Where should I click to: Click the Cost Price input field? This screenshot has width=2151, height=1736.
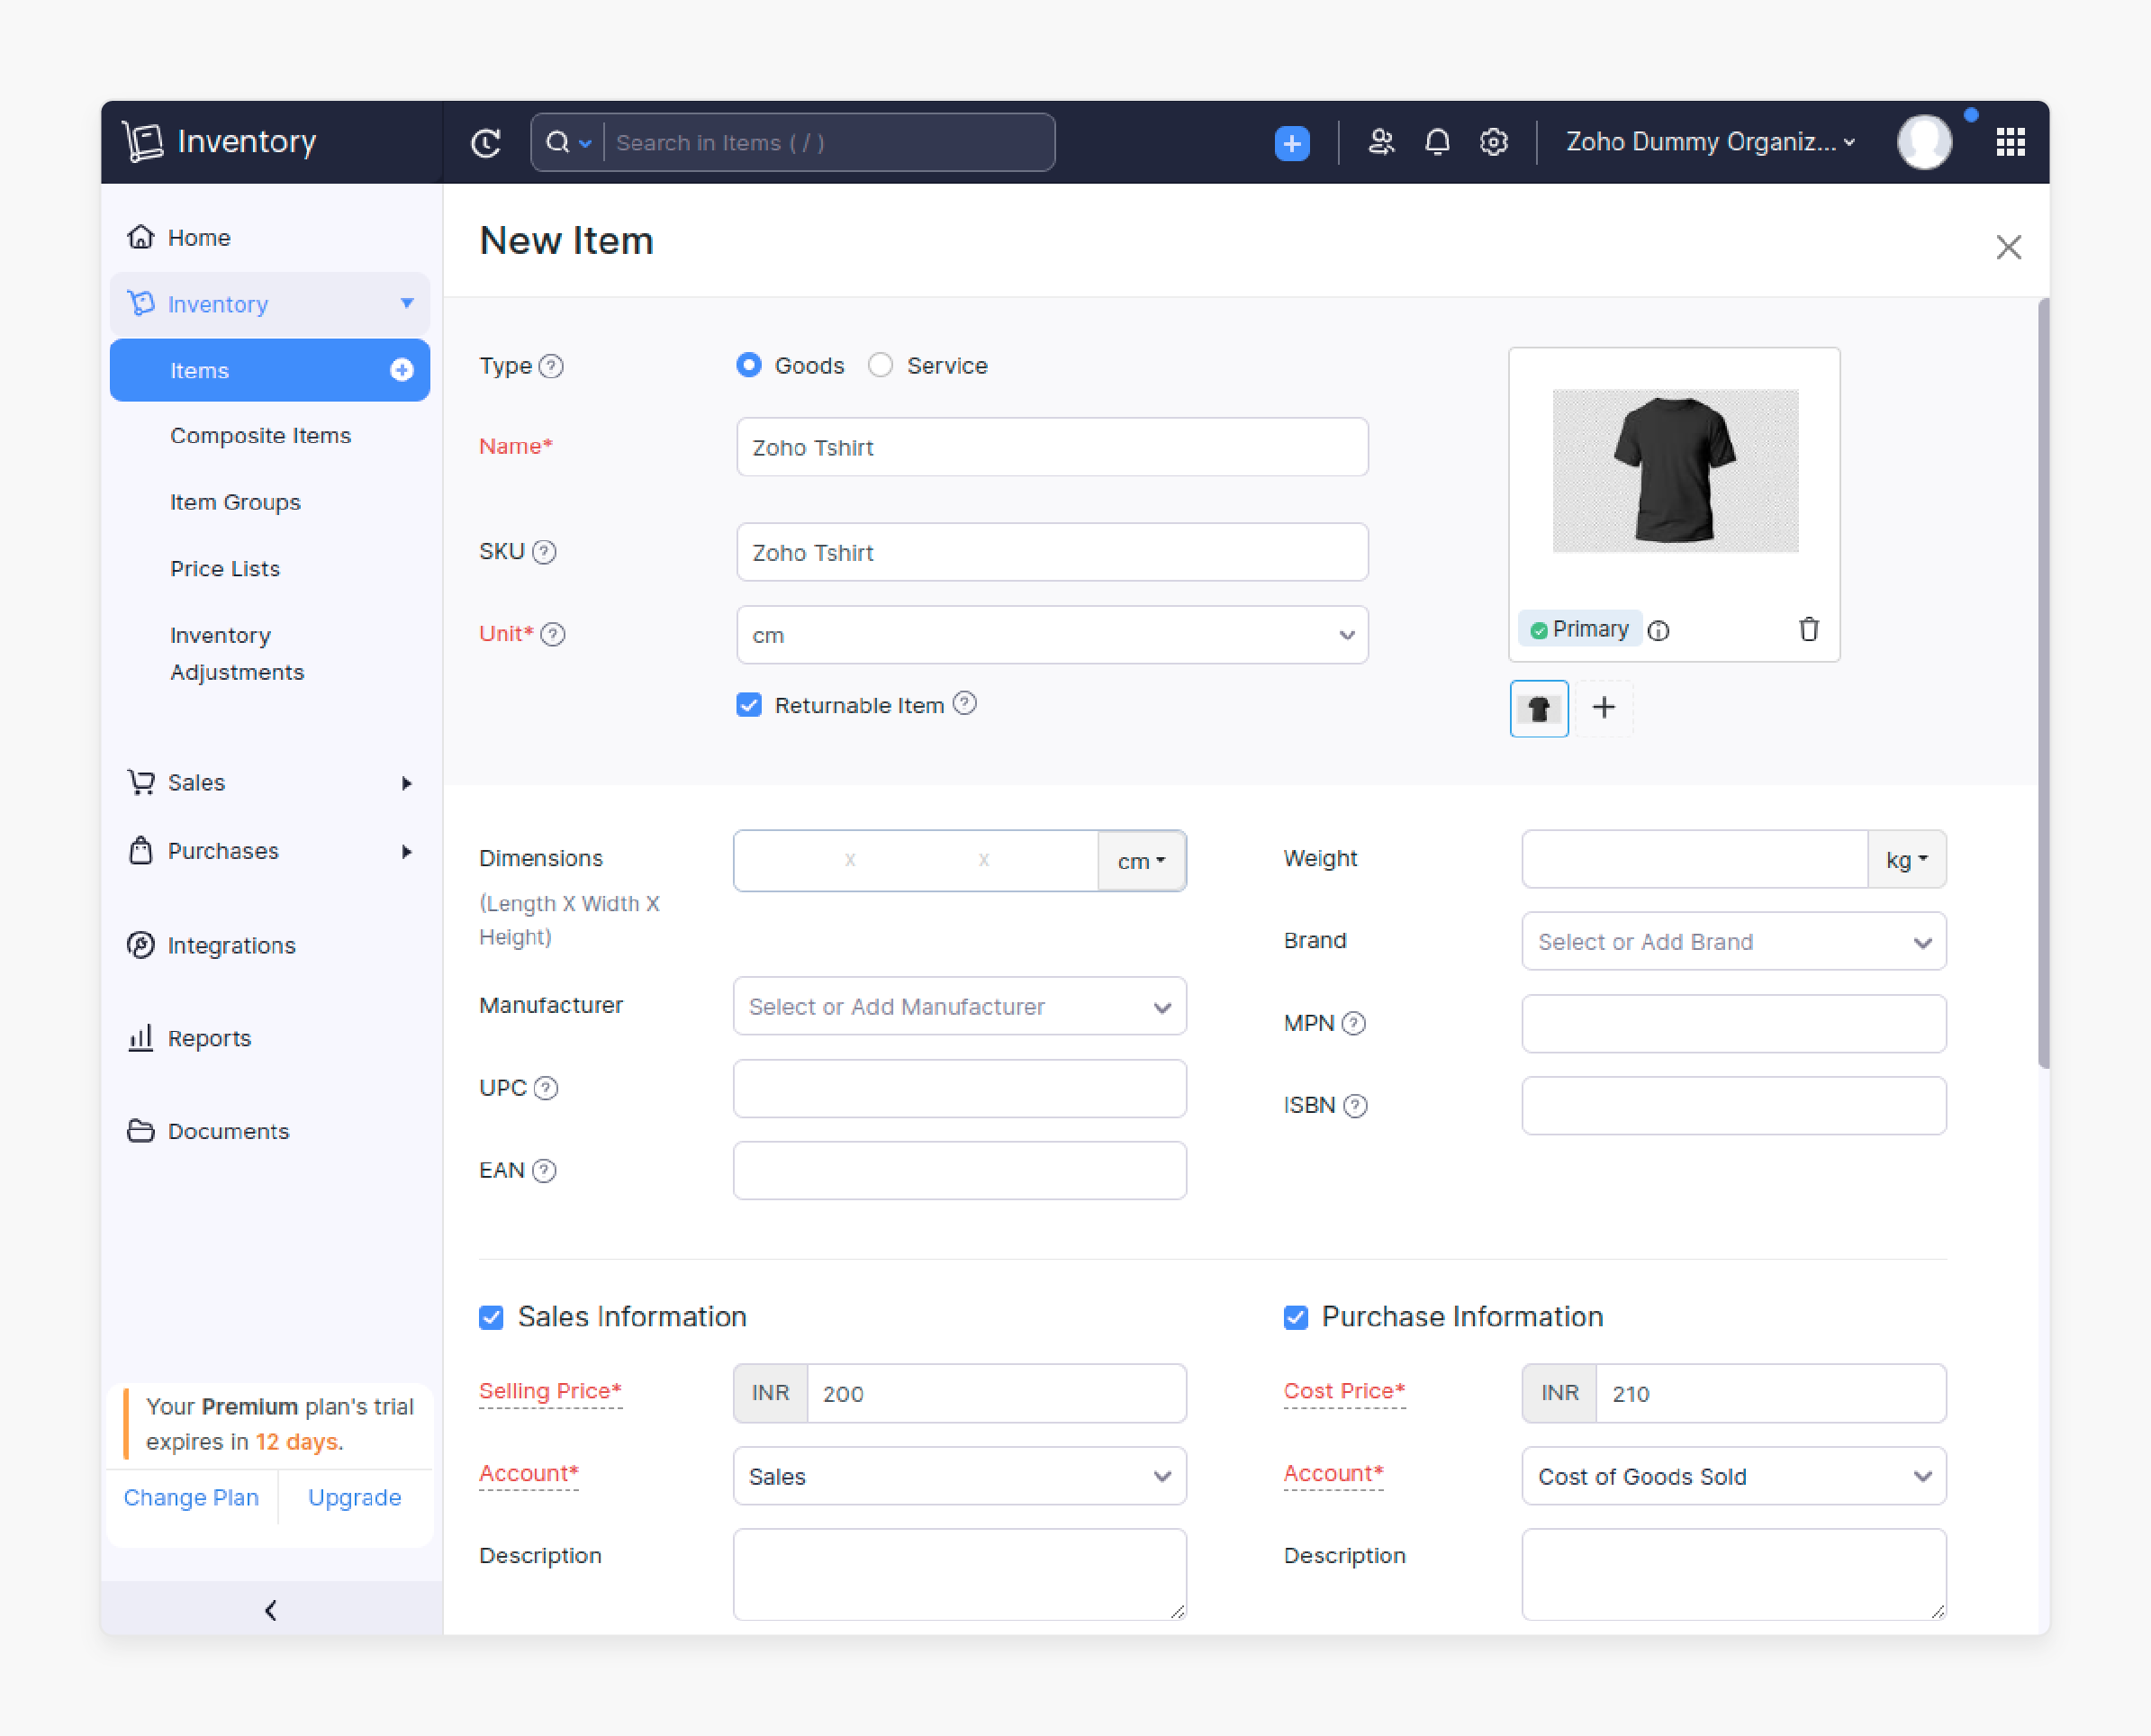click(x=1771, y=1394)
